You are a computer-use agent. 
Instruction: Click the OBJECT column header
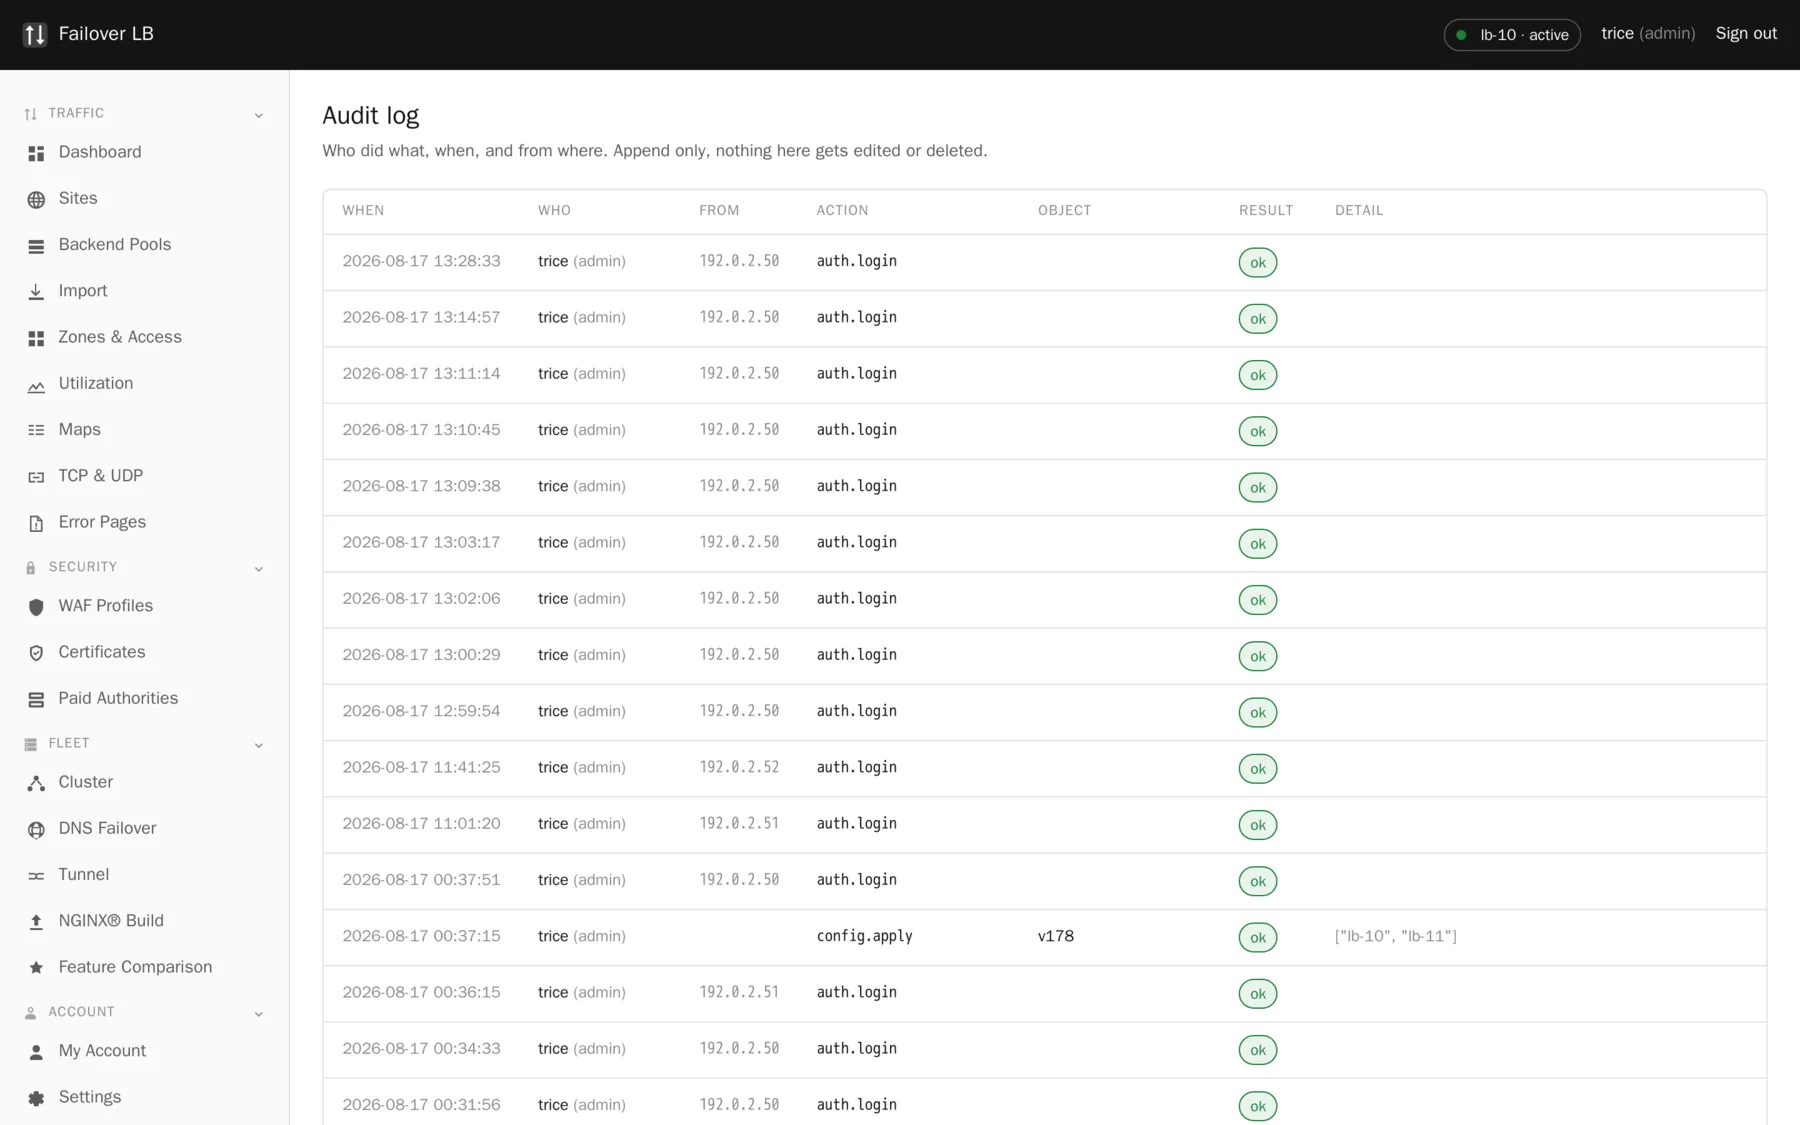[x=1064, y=210]
